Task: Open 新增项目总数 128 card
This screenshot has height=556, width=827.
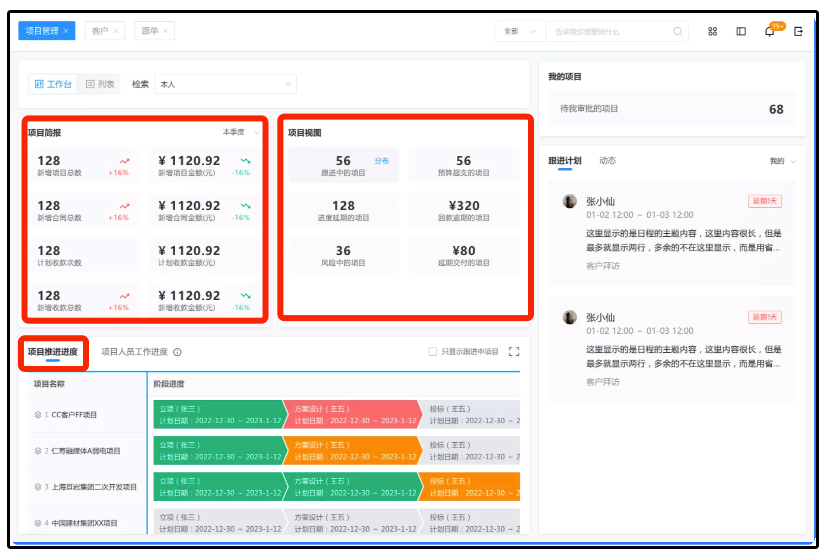Action: (84, 165)
